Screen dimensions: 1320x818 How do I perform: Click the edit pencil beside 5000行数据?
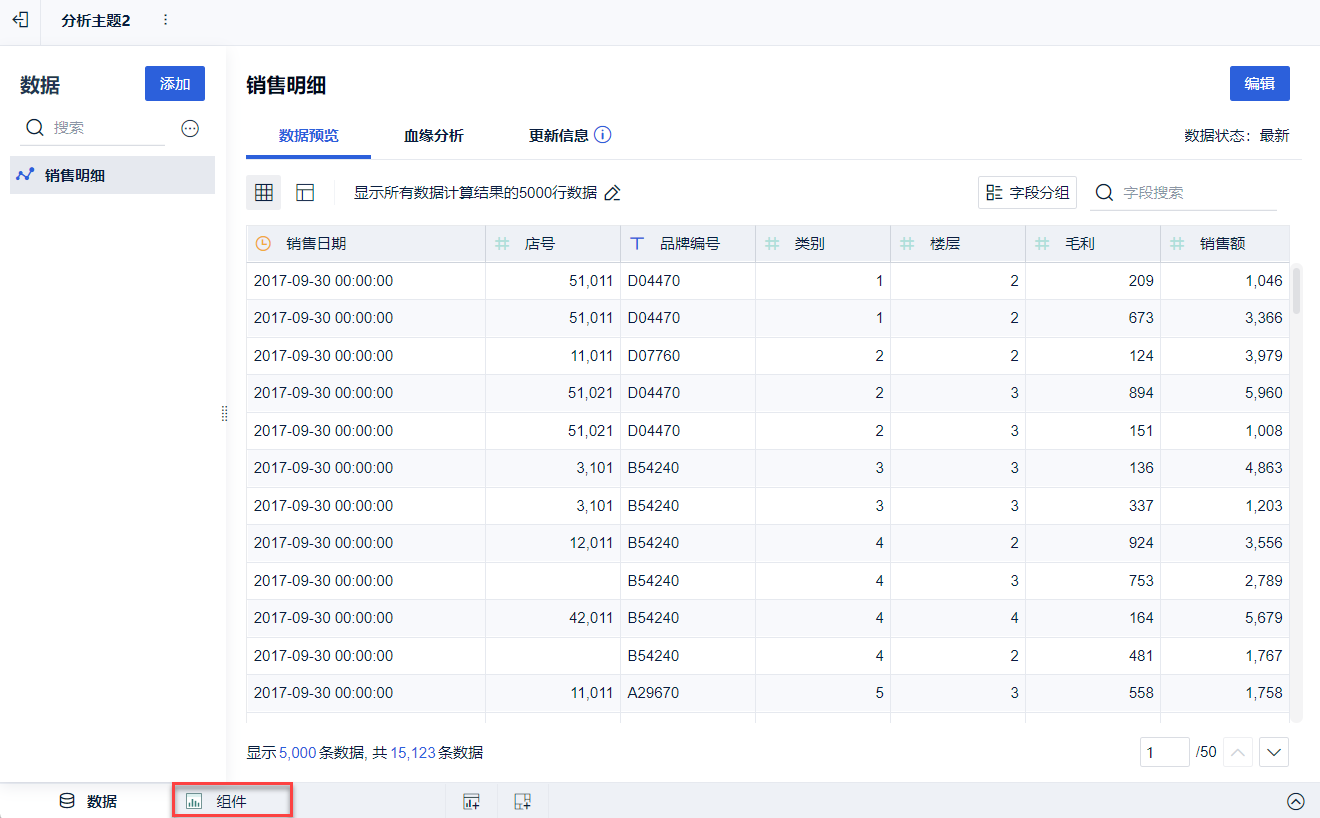pyautogui.click(x=613, y=193)
